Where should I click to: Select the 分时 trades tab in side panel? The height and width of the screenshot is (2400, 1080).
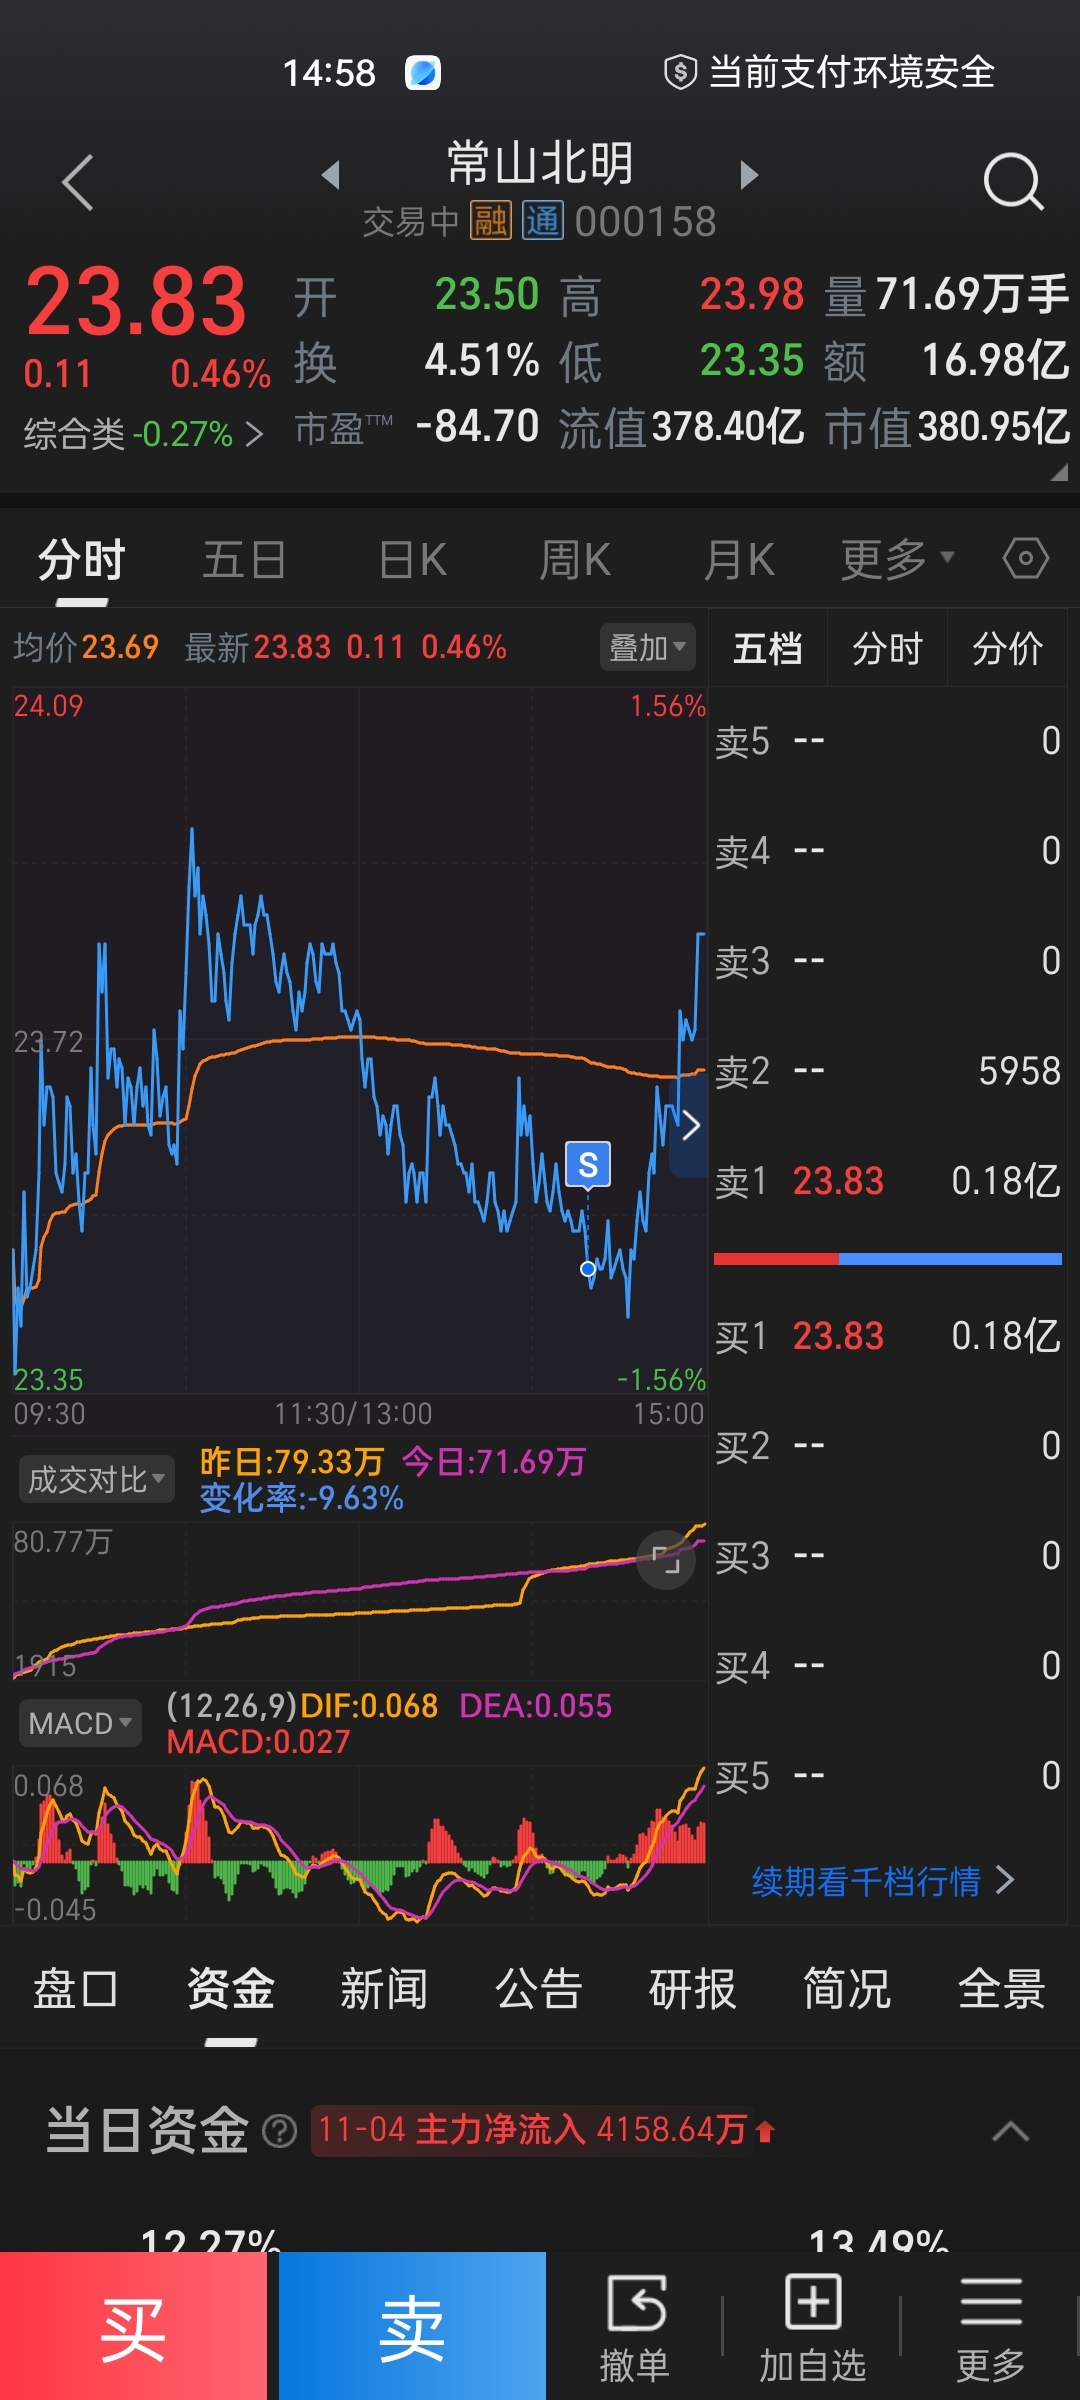(887, 649)
